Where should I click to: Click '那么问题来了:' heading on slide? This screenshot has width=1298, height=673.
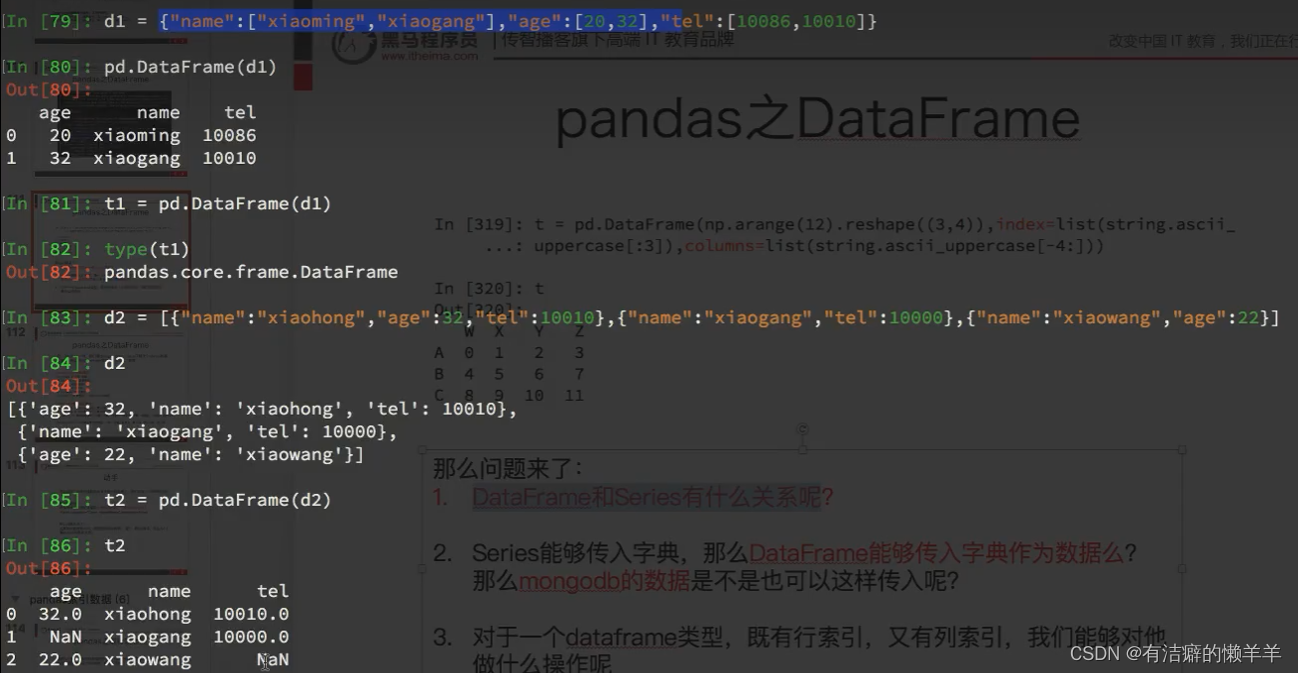pyautogui.click(x=507, y=469)
